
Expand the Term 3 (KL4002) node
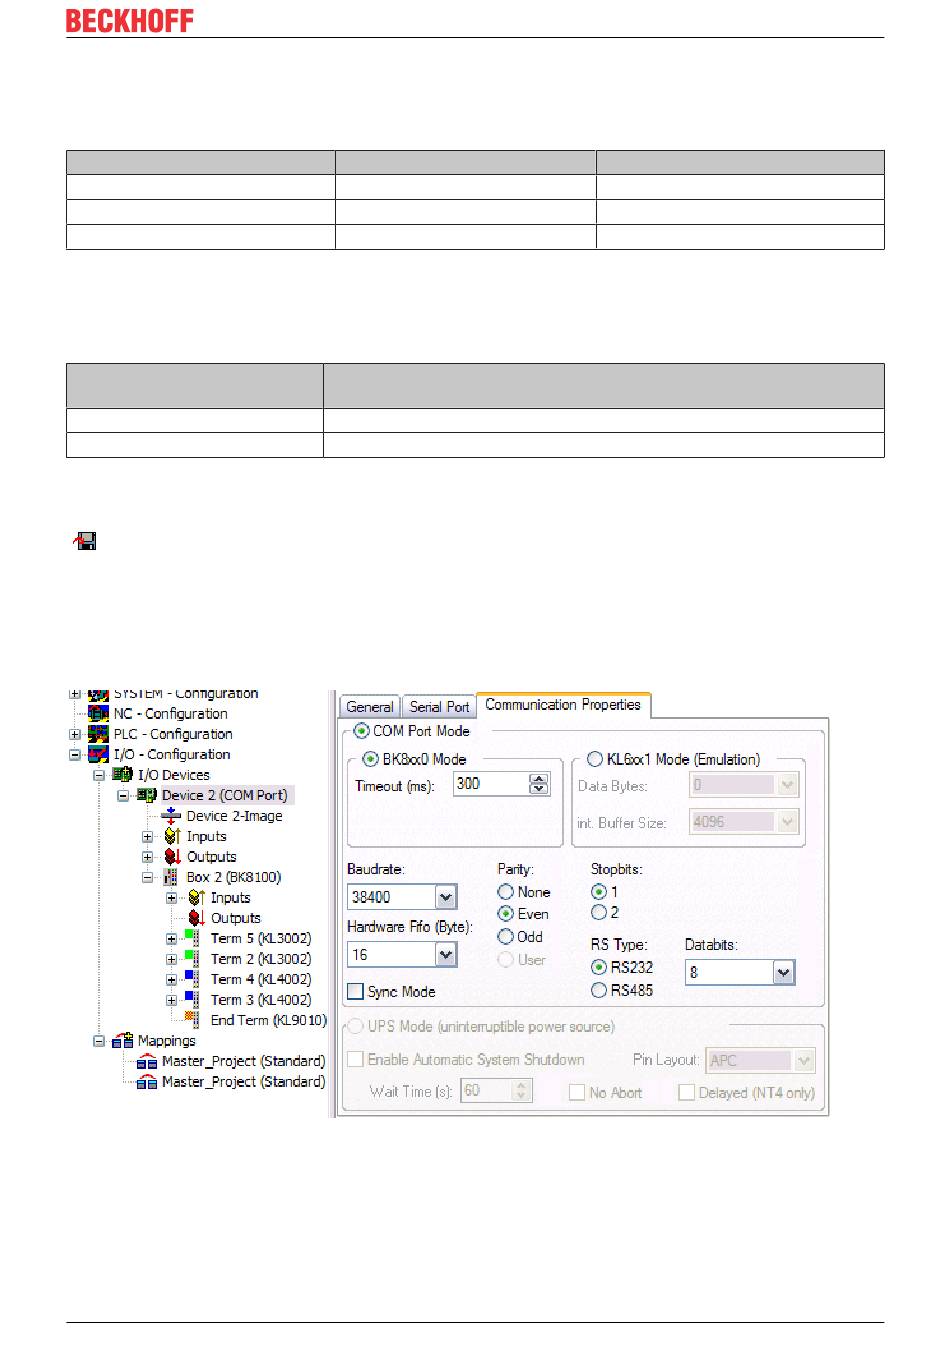pos(171,1000)
